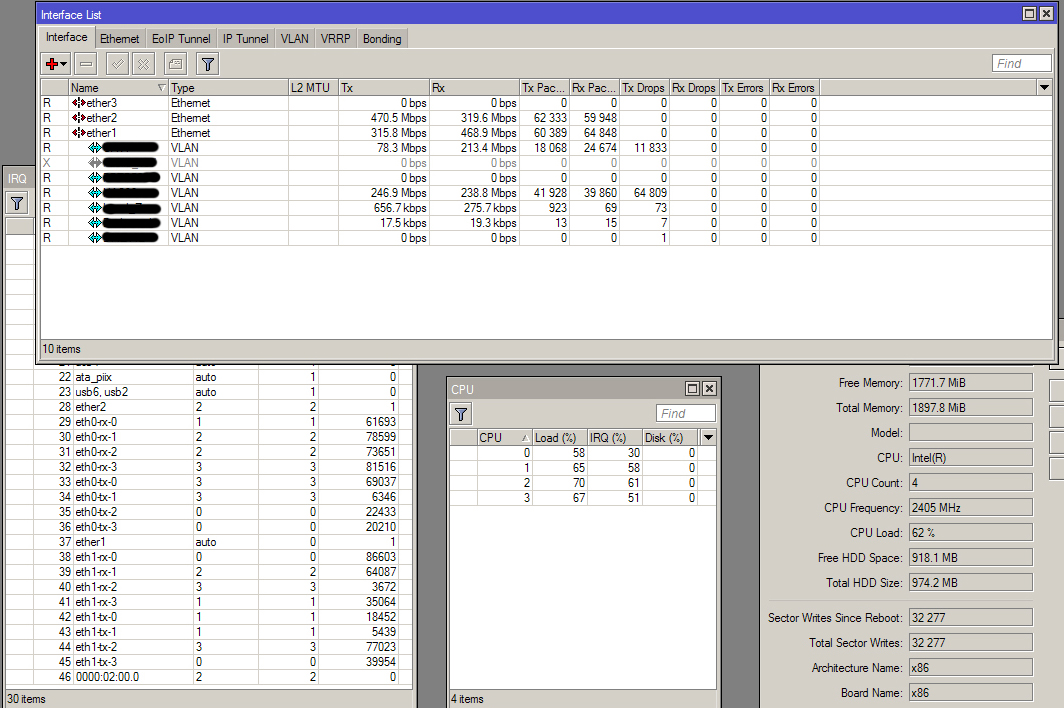
Task: Click the red plus Add interface button
Action: point(55,64)
